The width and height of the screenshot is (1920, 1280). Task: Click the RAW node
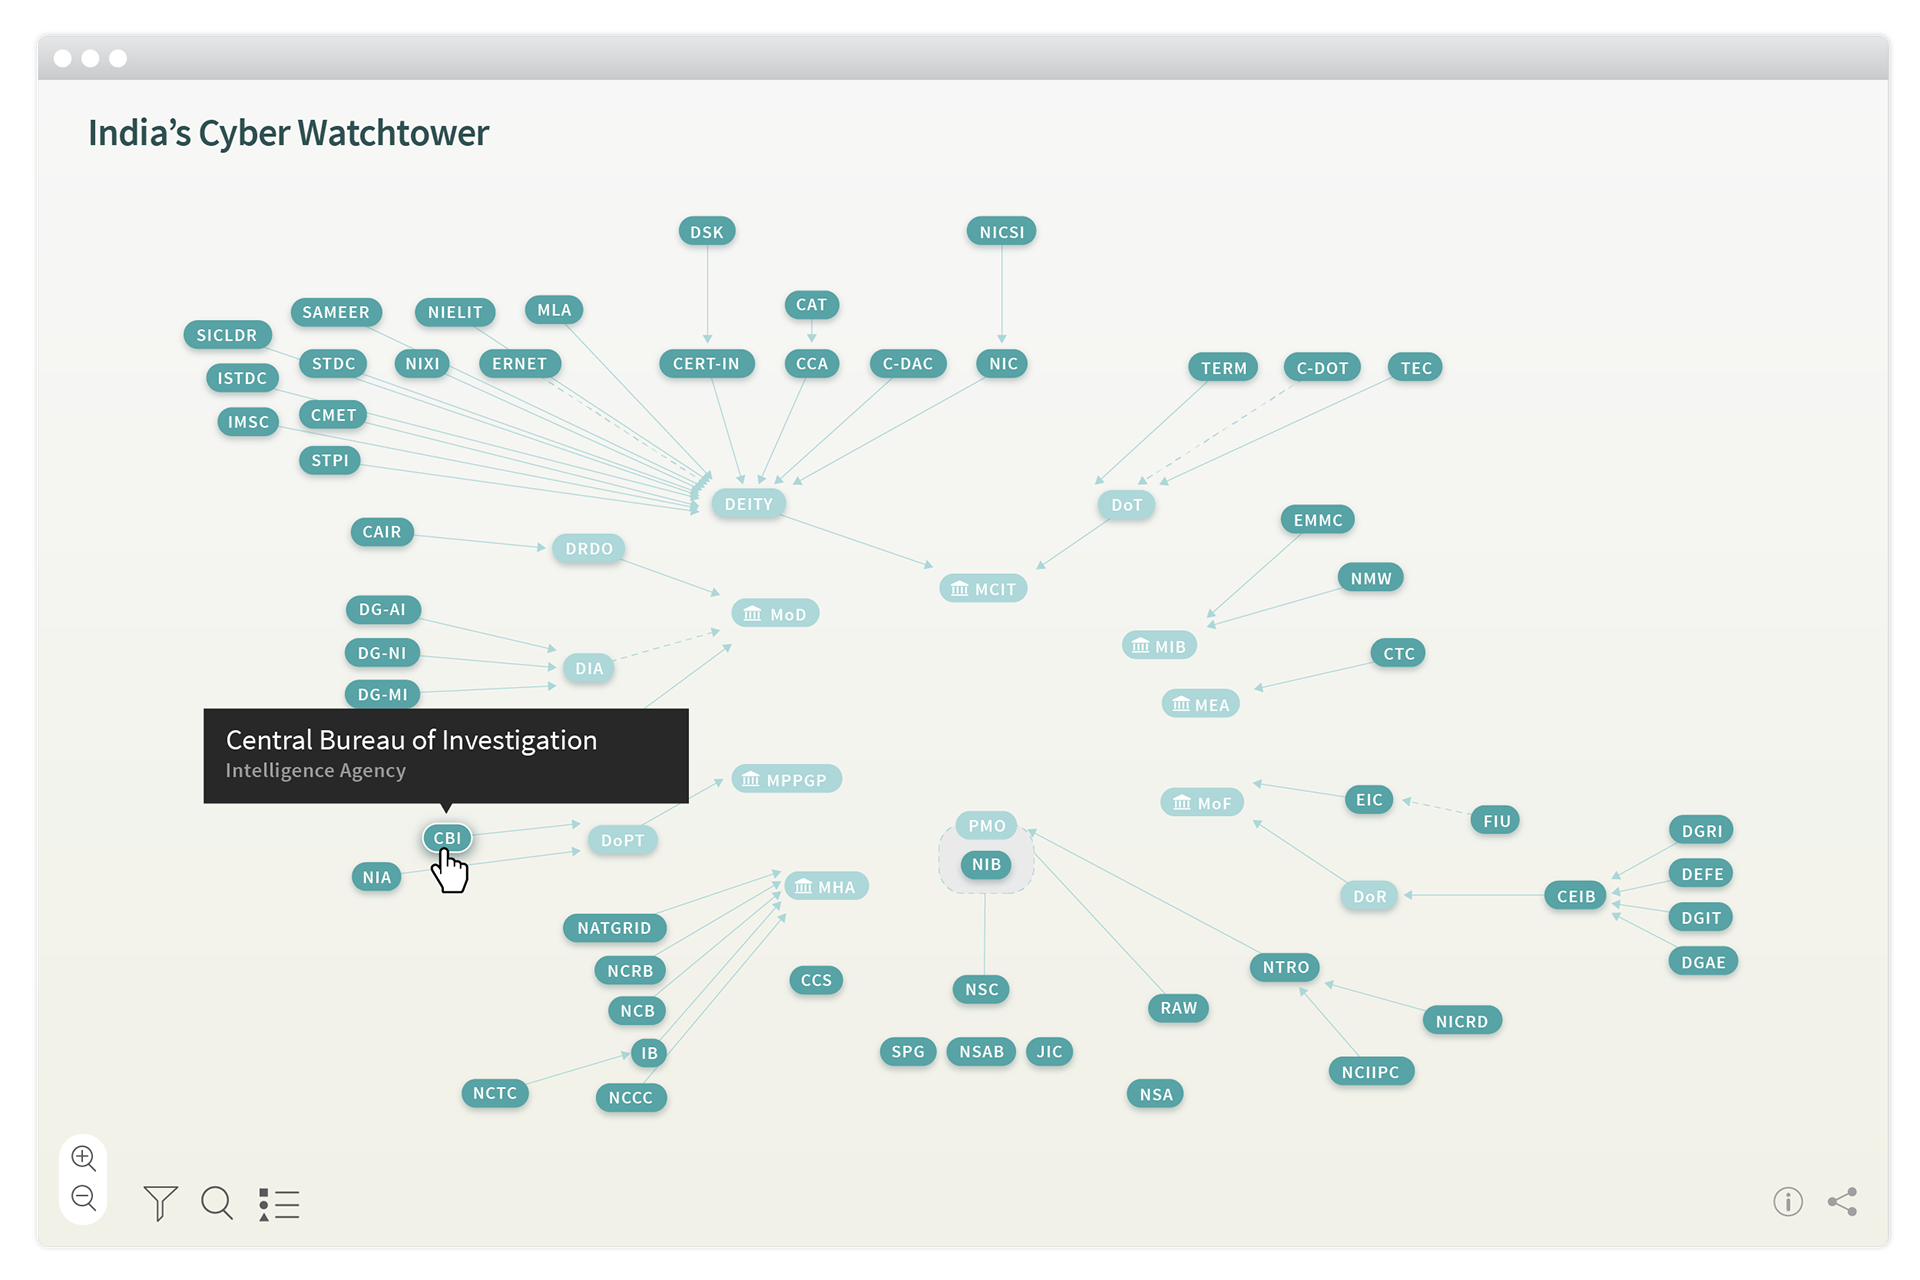click(1179, 1008)
